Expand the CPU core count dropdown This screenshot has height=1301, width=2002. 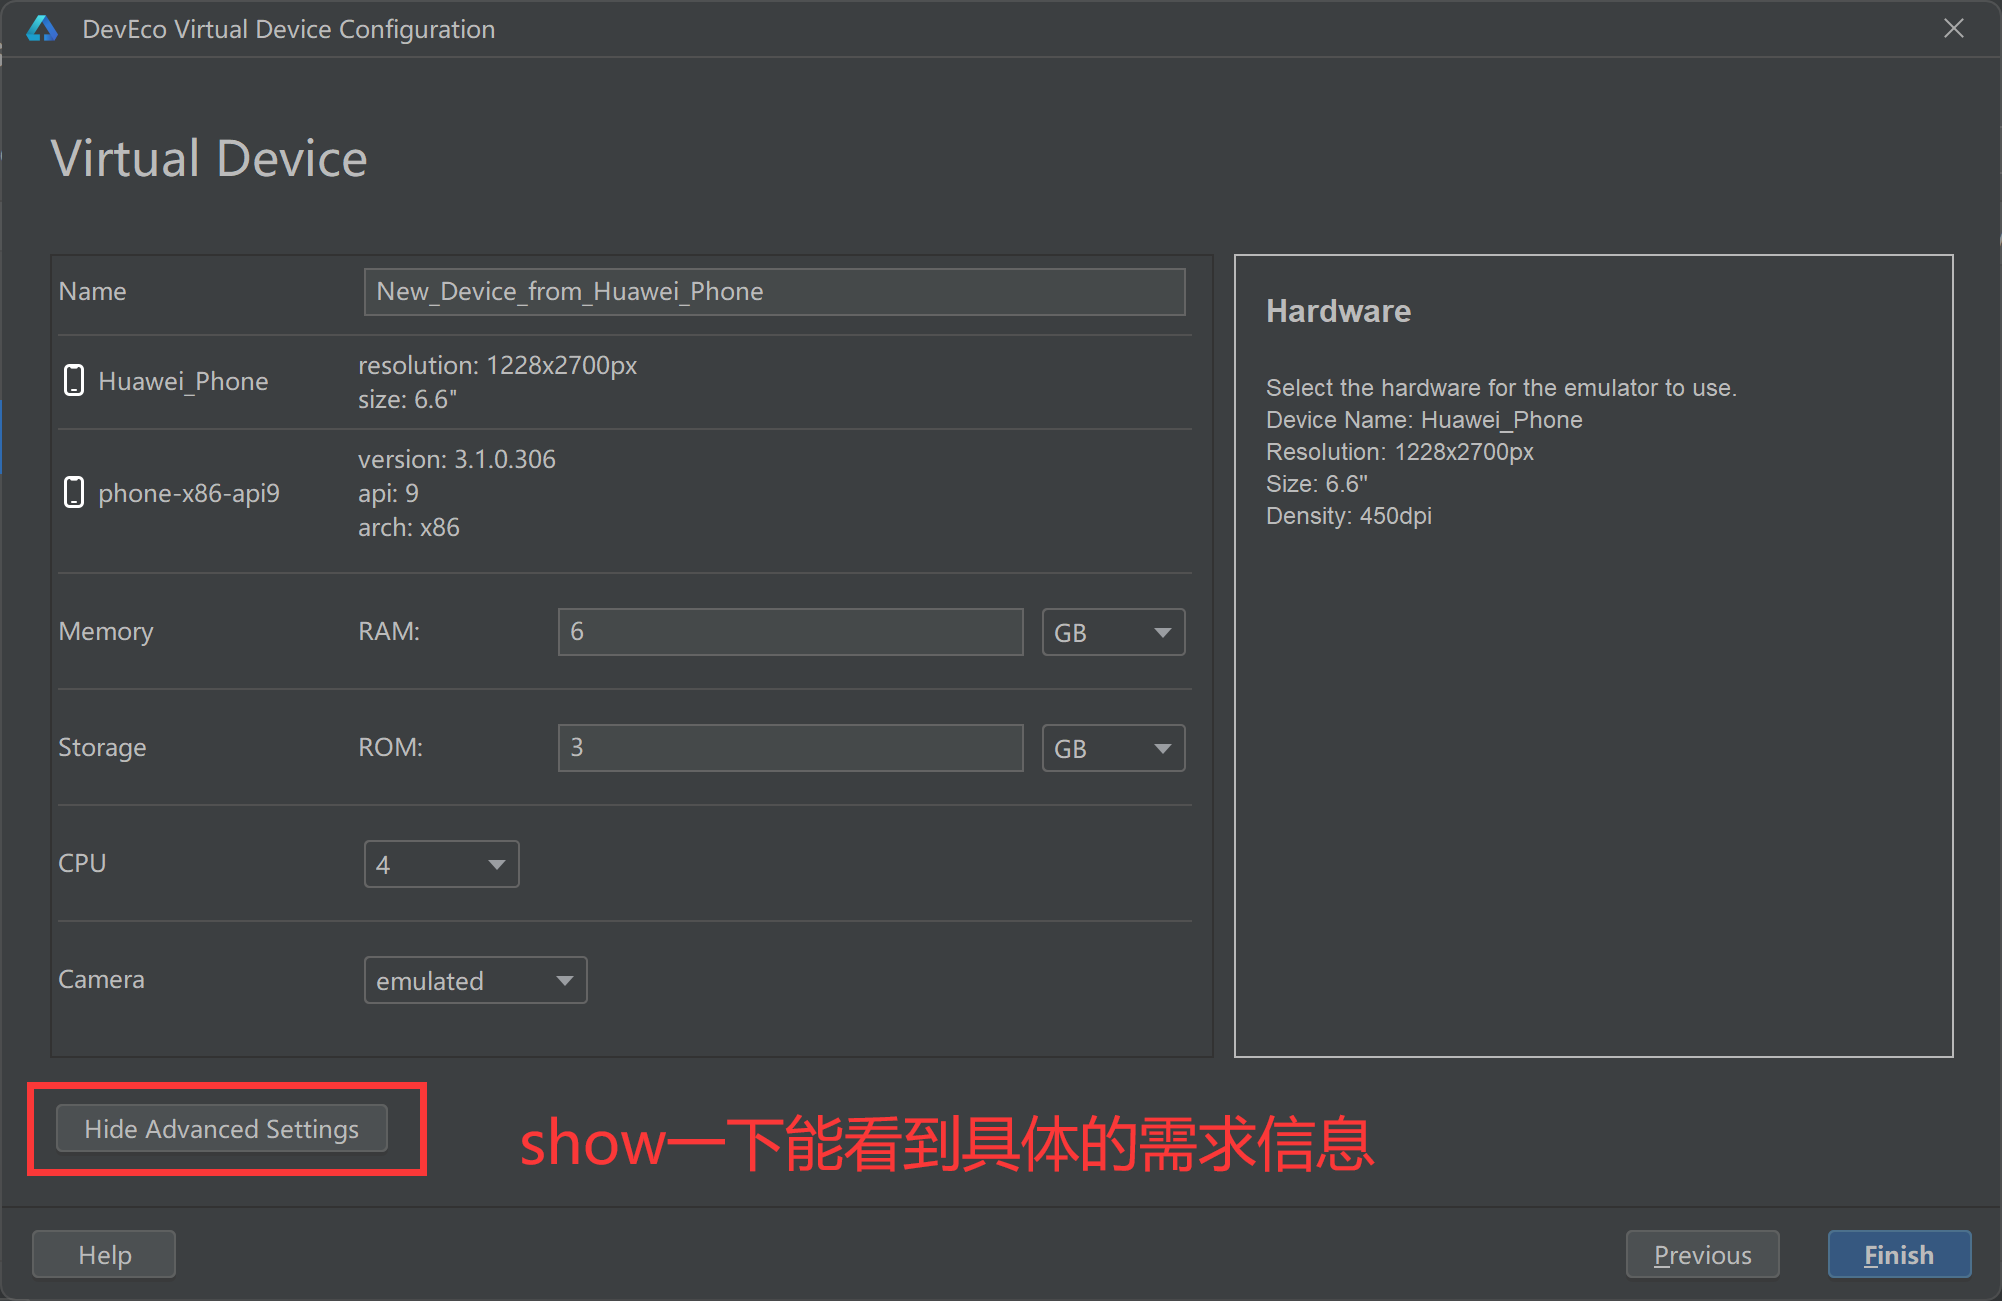pyautogui.click(x=441, y=864)
